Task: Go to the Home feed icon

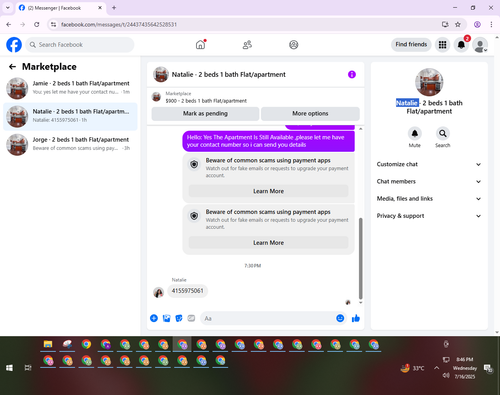Action: [x=200, y=45]
